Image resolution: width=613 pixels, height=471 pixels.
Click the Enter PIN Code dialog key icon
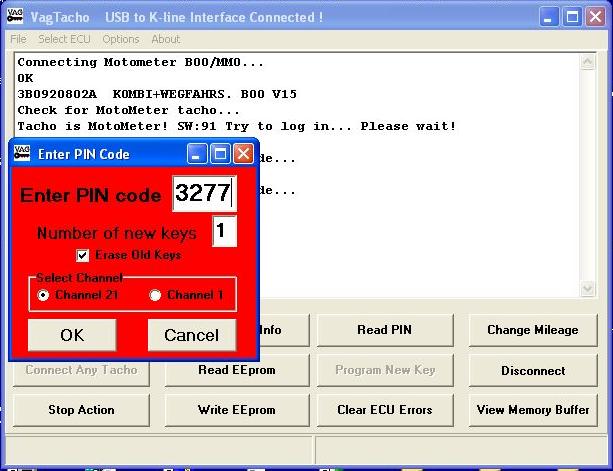pyautogui.click(x=22, y=153)
